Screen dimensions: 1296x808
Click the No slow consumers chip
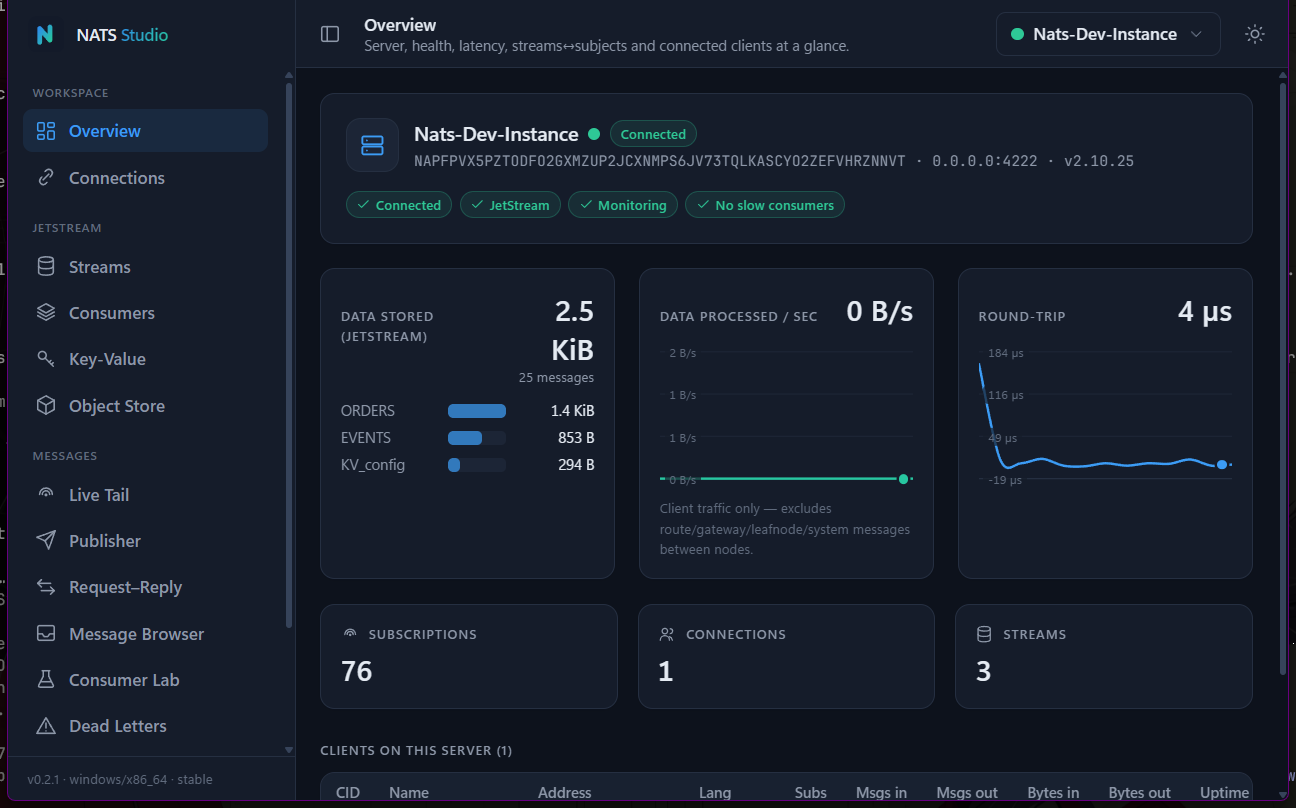(x=765, y=205)
